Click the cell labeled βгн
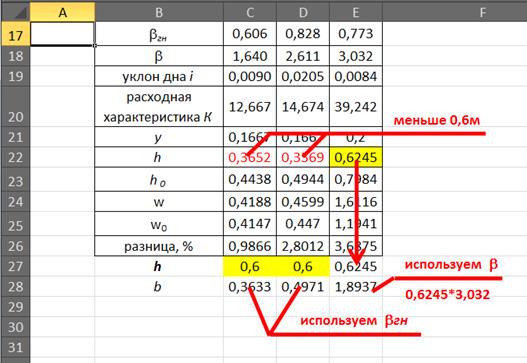 pos(159,34)
